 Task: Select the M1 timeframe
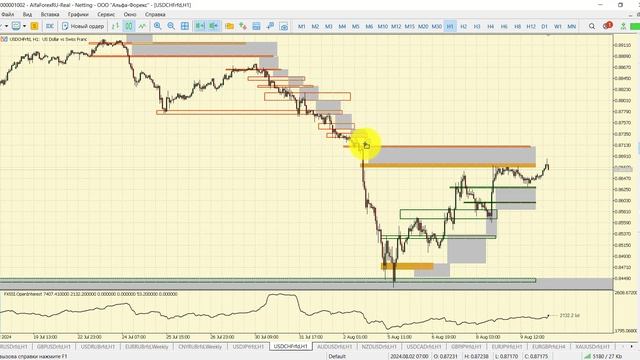302,26
